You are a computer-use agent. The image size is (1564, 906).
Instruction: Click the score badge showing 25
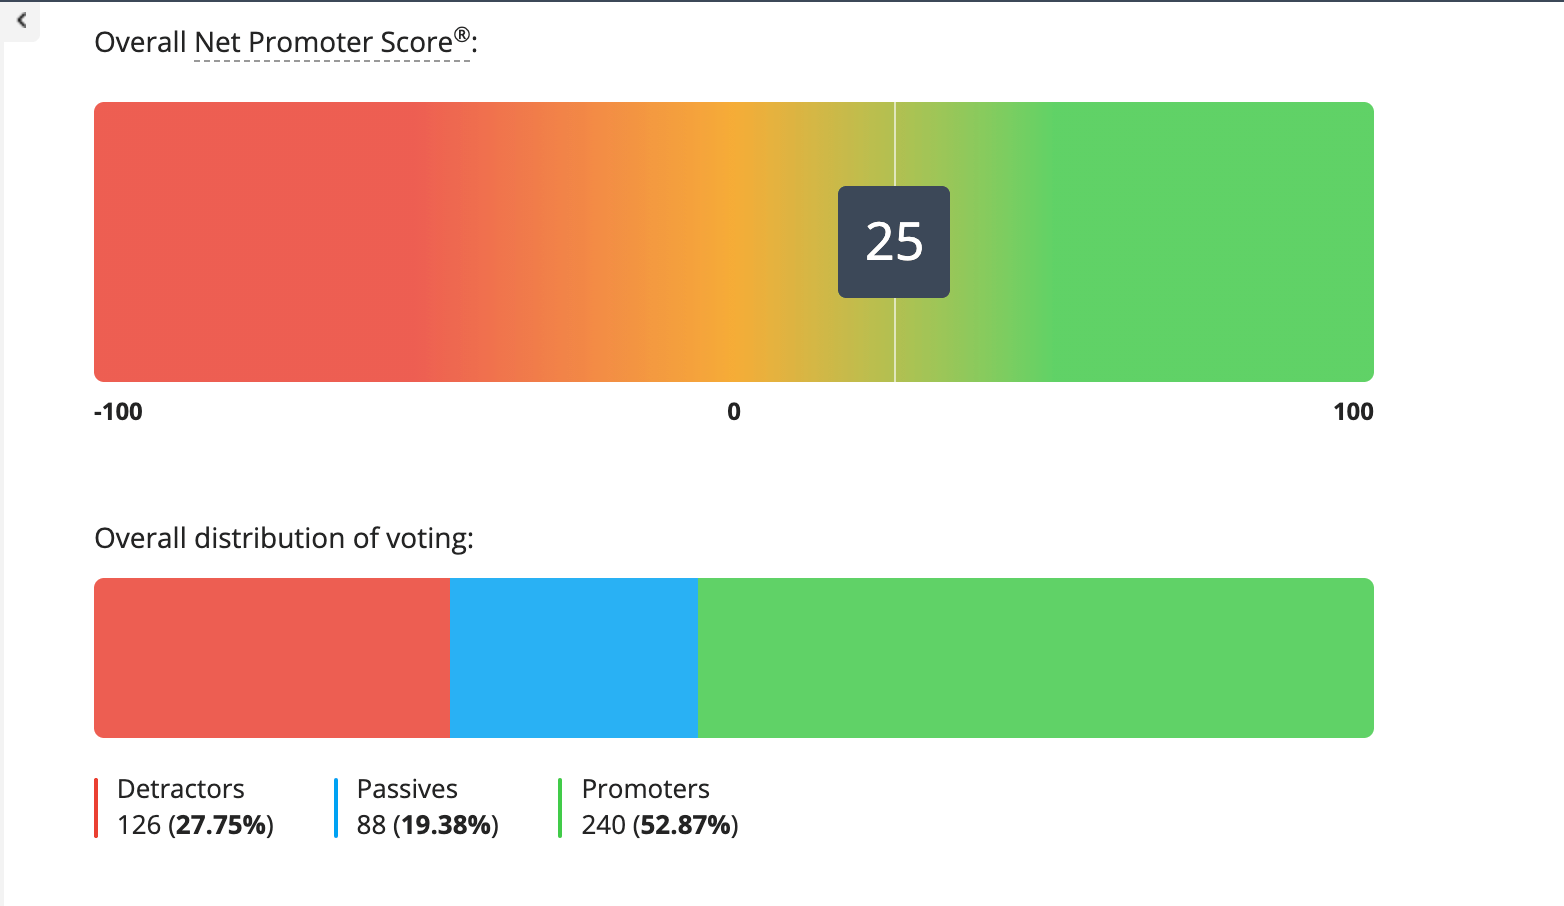[894, 242]
